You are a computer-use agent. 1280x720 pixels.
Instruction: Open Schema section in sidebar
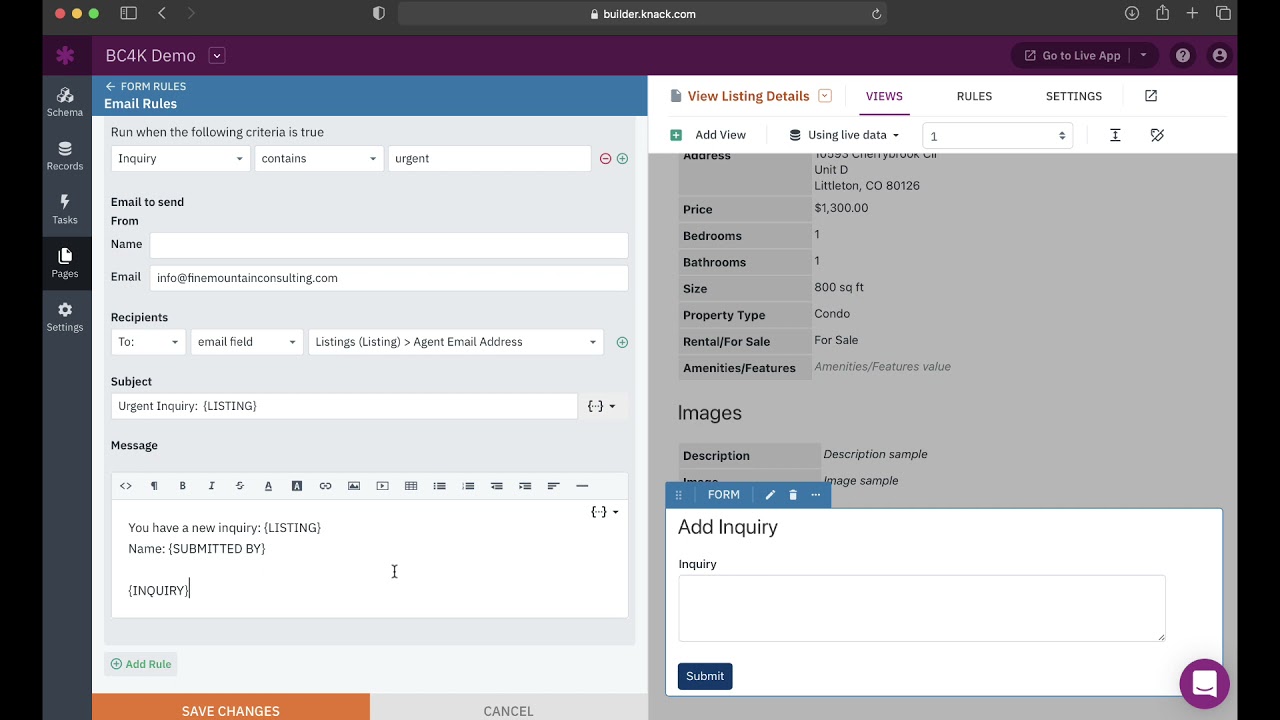coord(65,102)
